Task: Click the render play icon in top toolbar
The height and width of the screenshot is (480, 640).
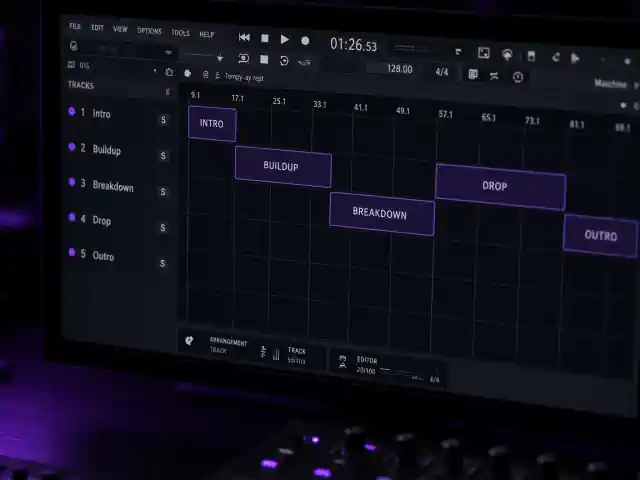Action: (575, 58)
